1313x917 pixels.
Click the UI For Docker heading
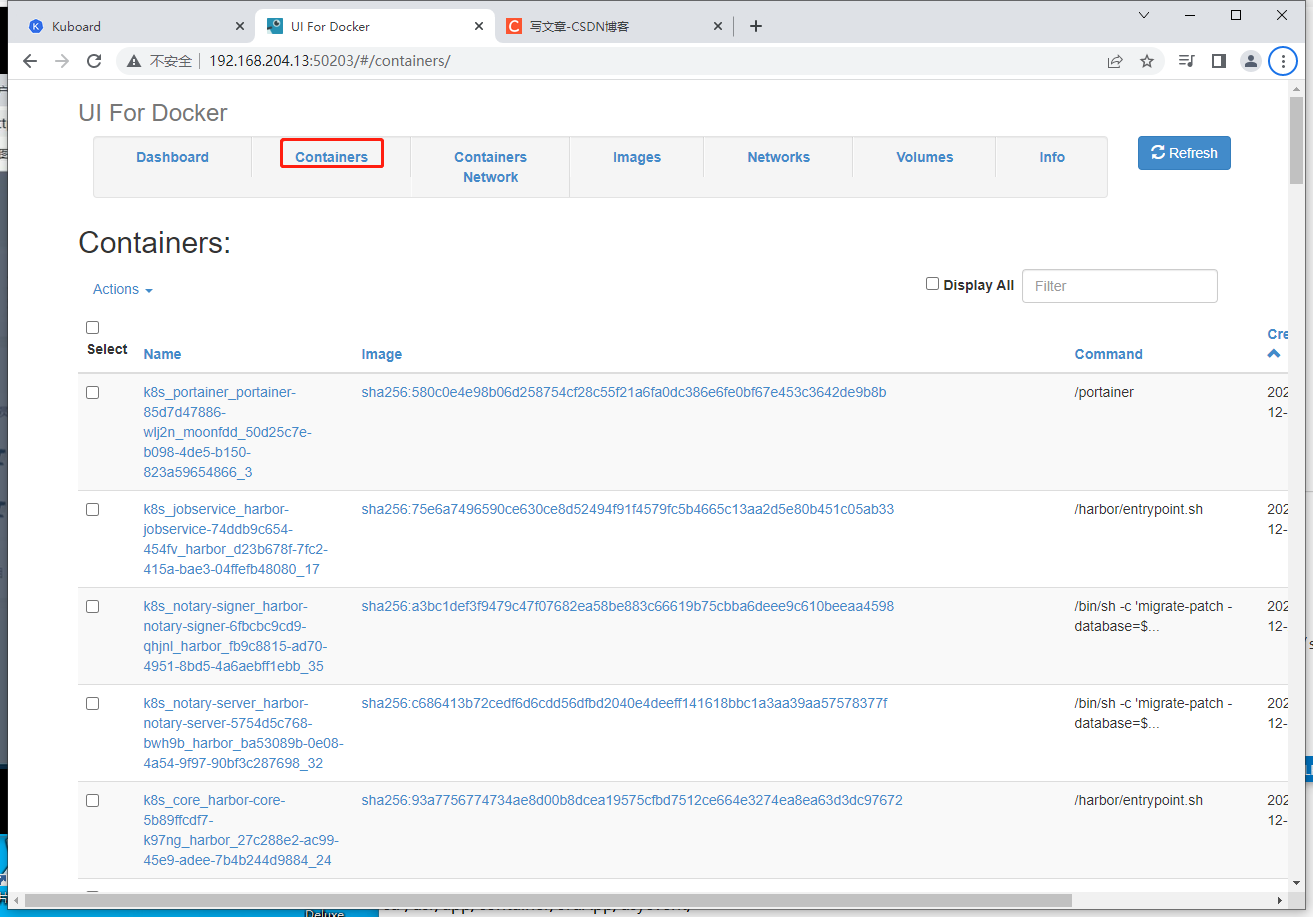click(153, 113)
